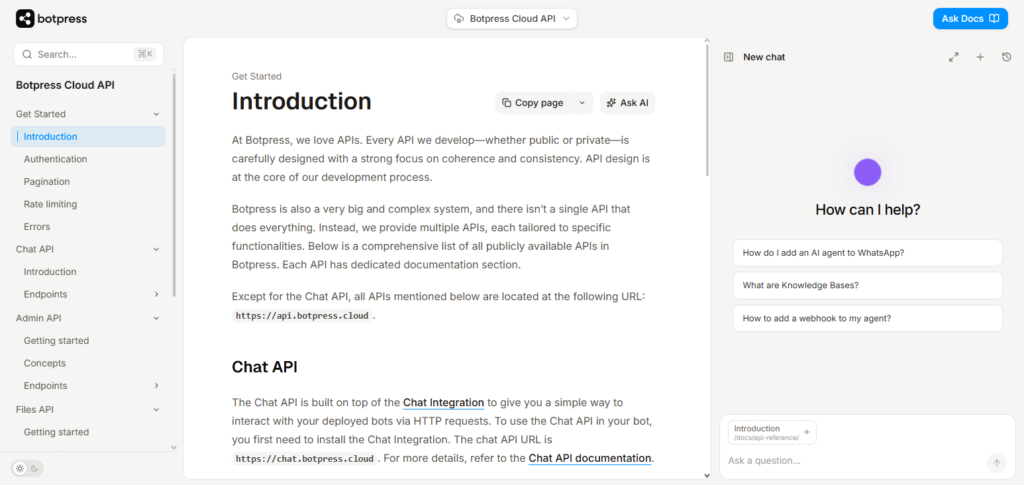Collapse the Files API section

156,410
